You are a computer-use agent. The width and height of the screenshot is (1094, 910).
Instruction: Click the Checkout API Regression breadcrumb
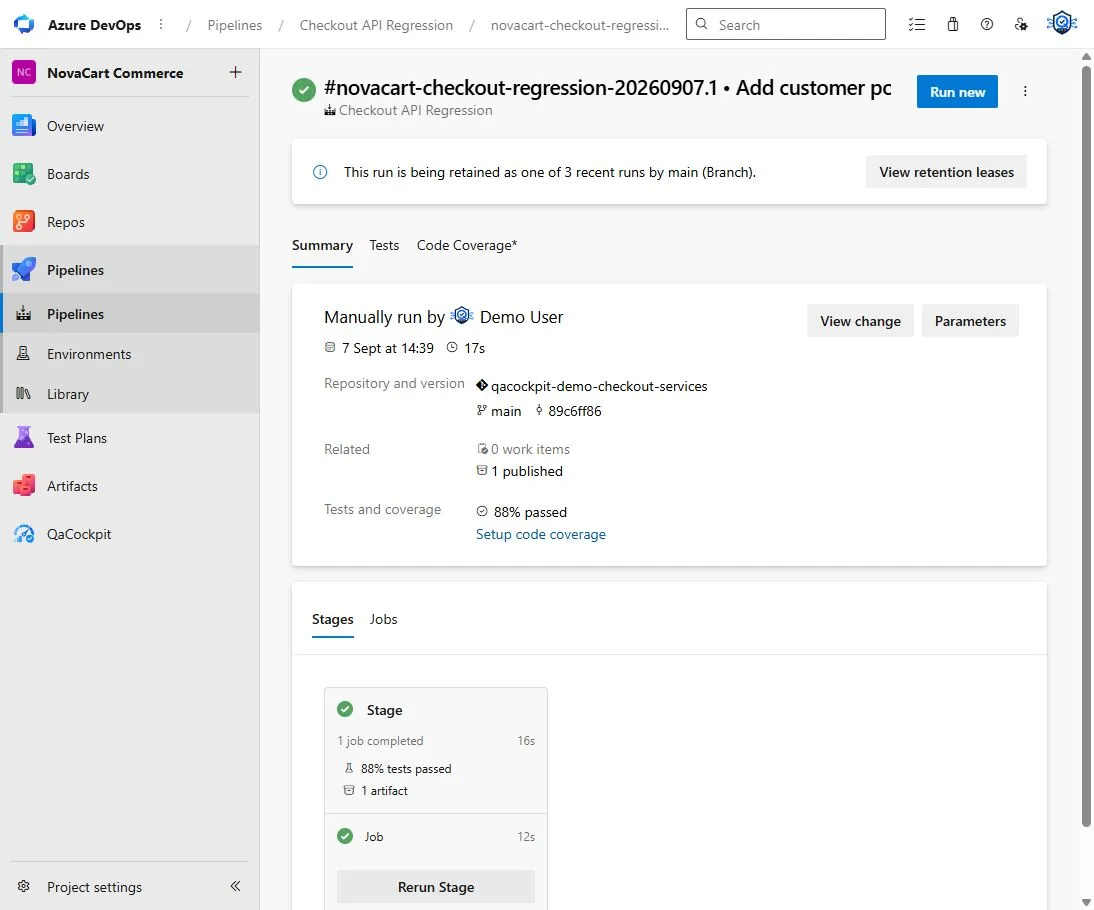pyautogui.click(x=376, y=25)
